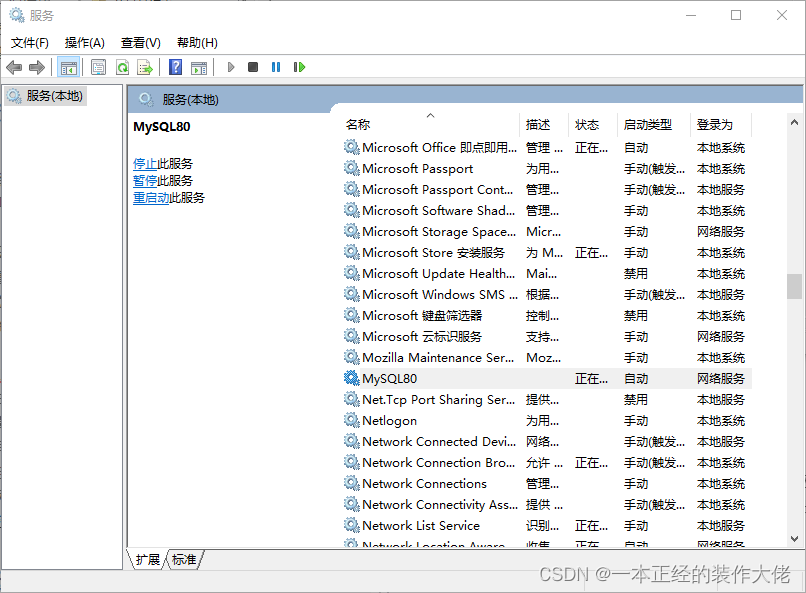Click gear icon of Mozilla Maintenance Service
806x593 pixels.
(352, 357)
